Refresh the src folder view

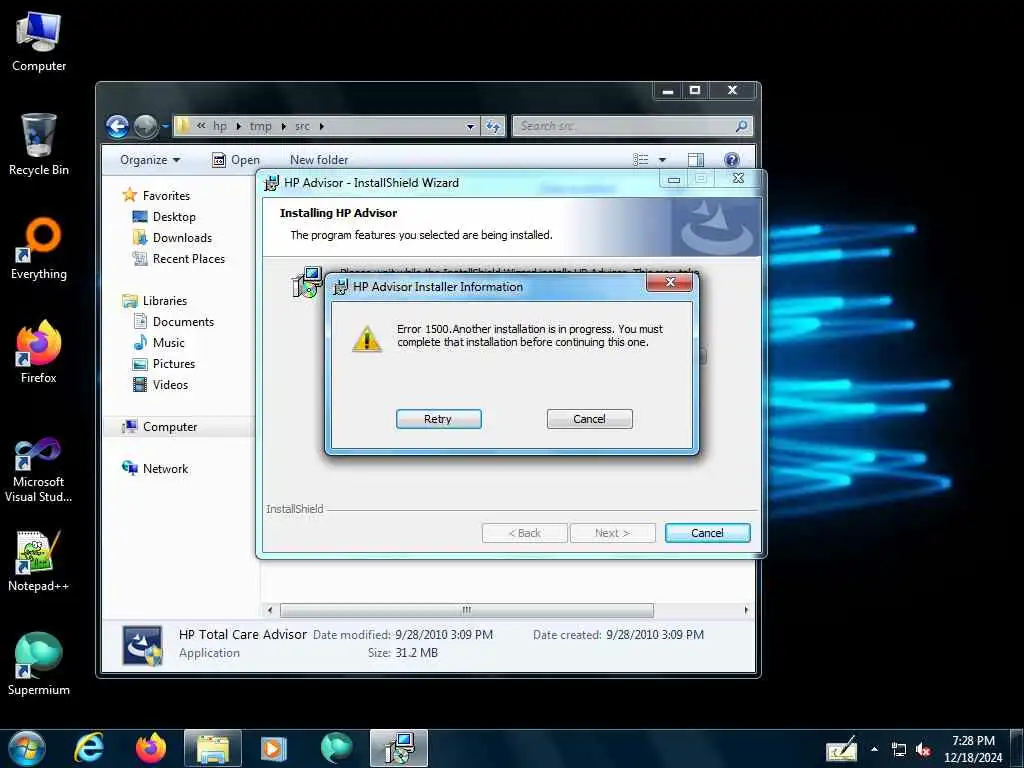[x=494, y=126]
